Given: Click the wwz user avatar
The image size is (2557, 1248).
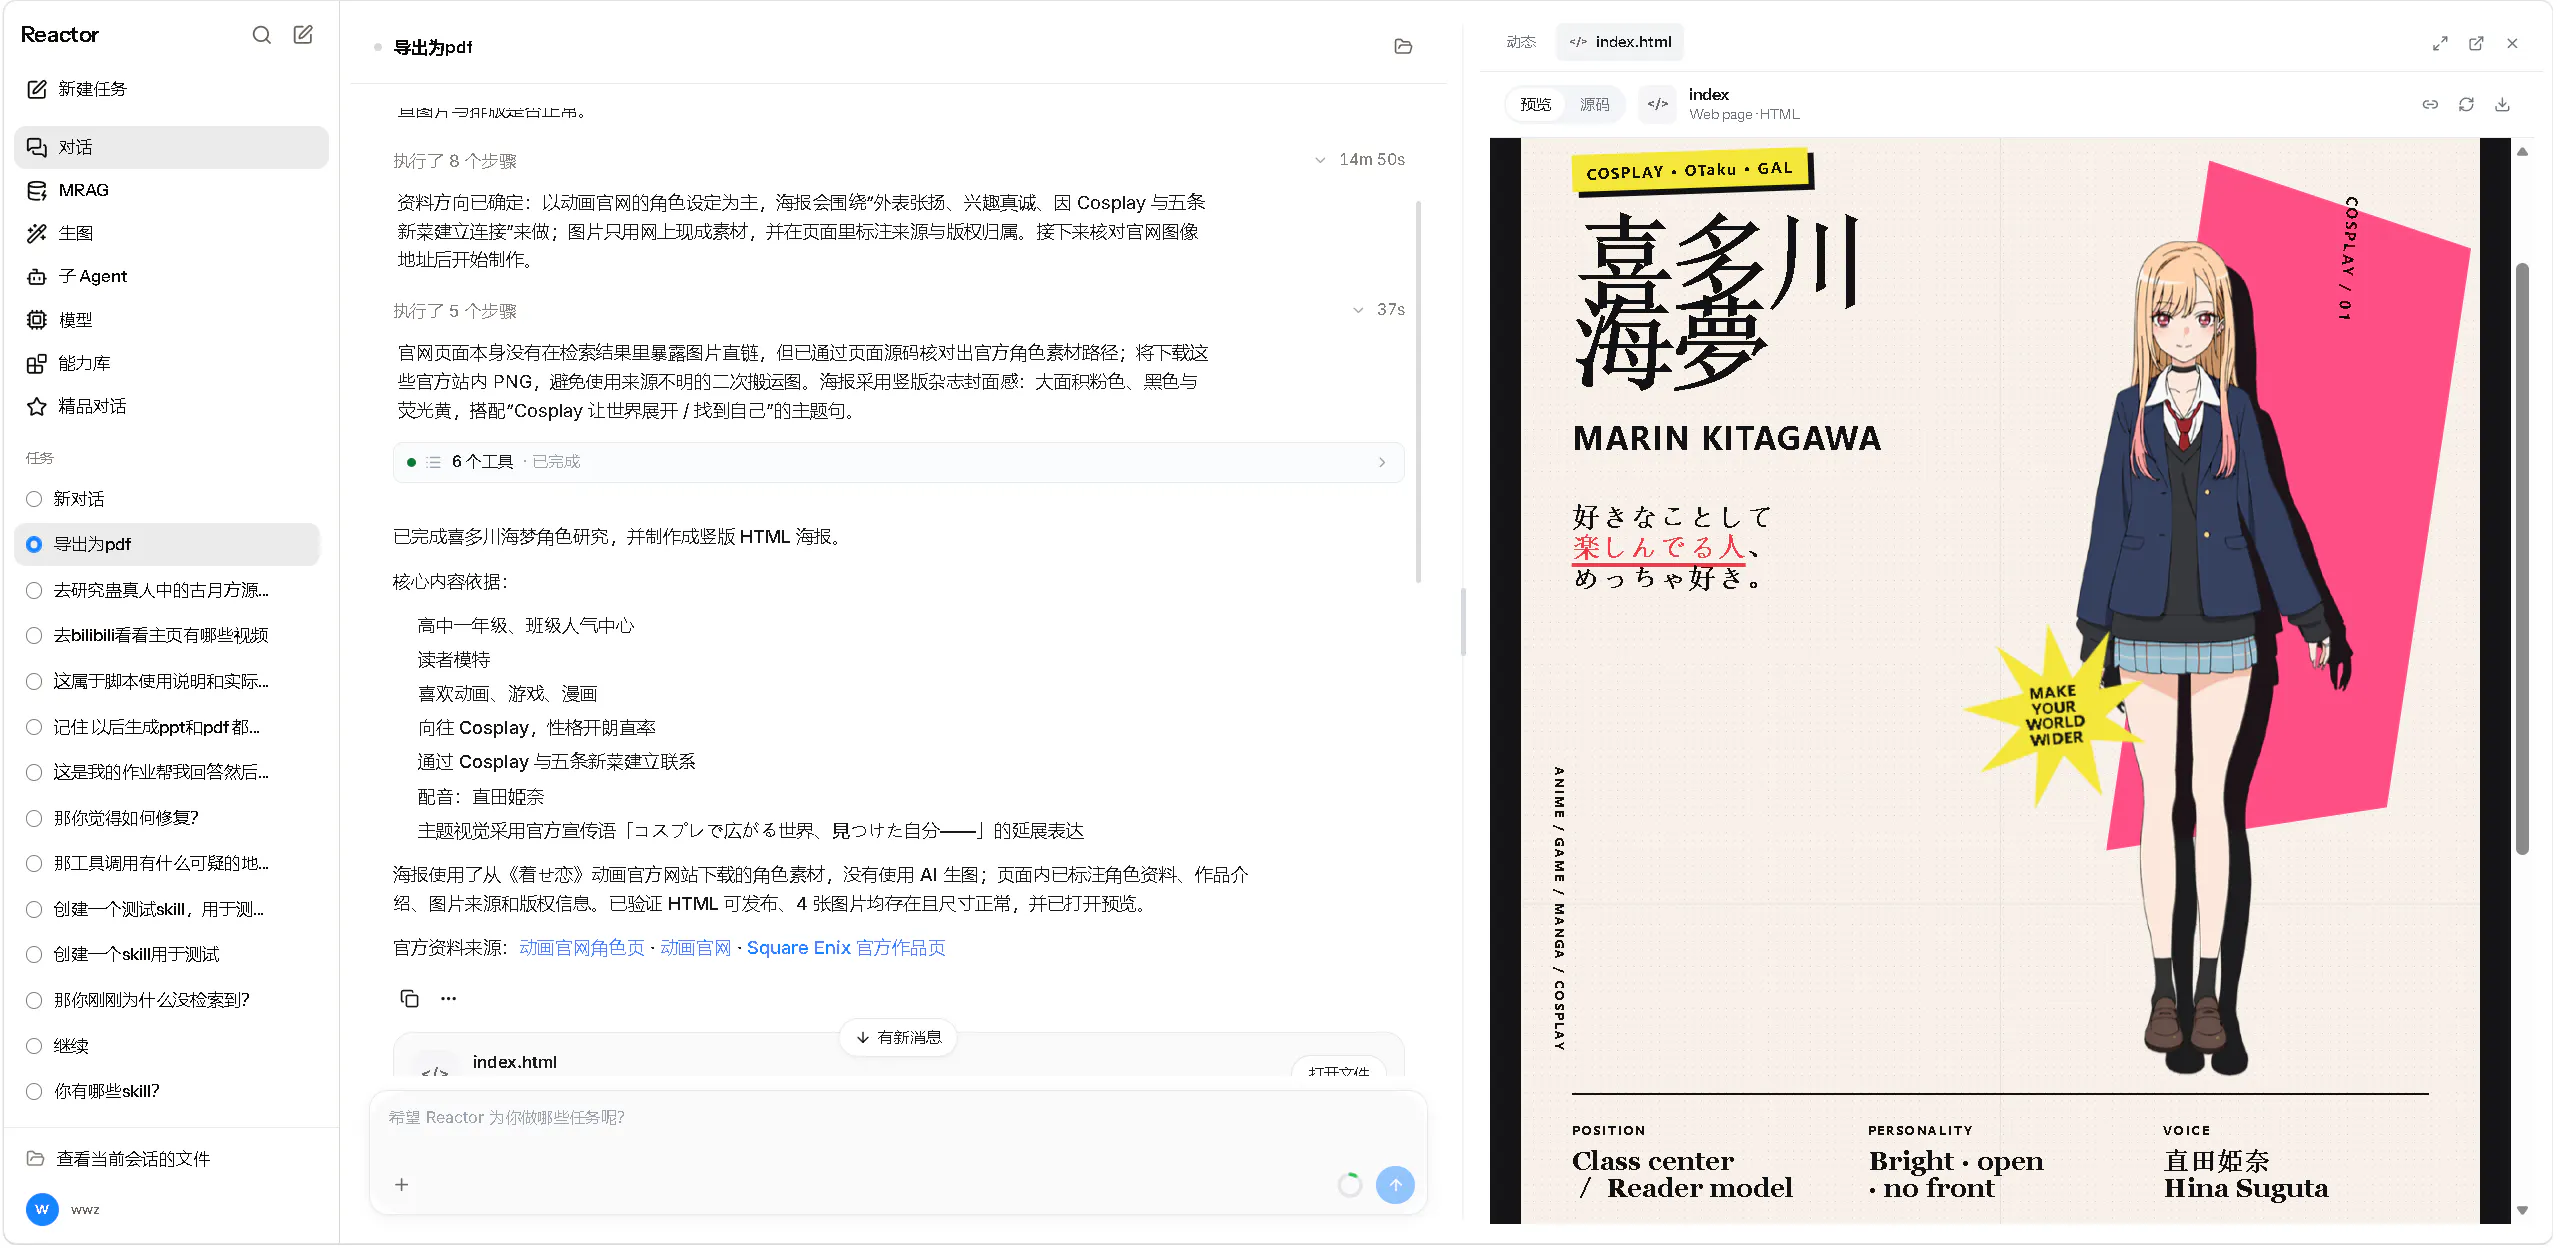Looking at the screenshot, I should click(x=42, y=1209).
